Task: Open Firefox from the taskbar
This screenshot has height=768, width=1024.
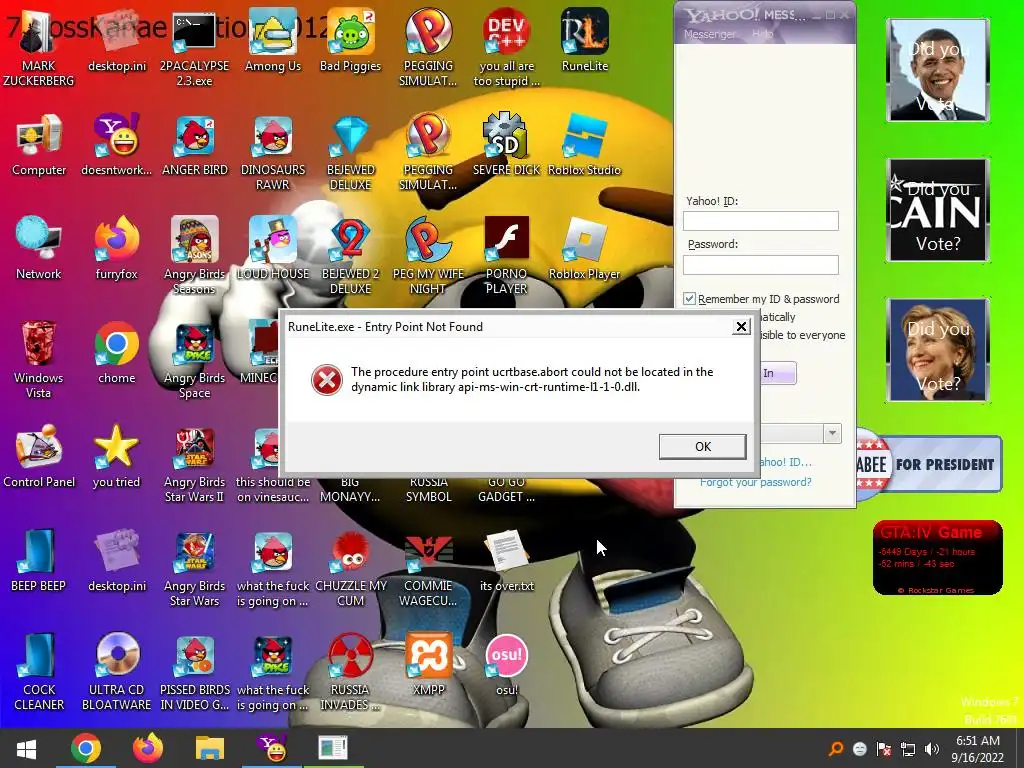Action: [148, 748]
